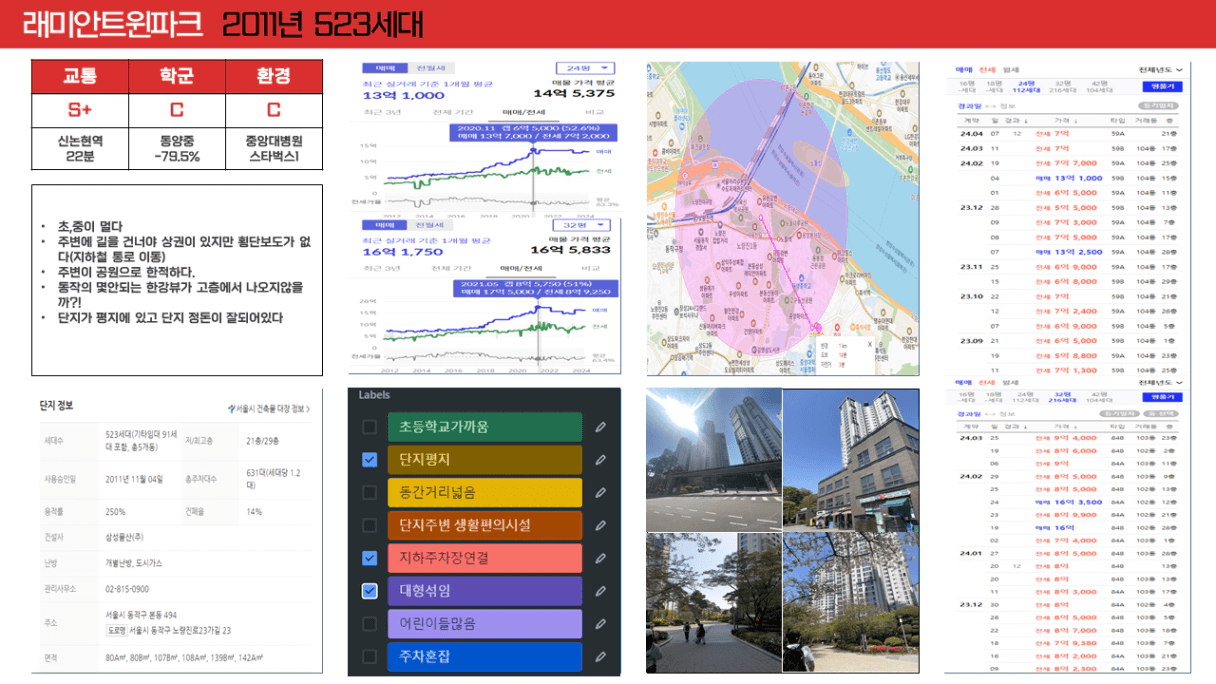The width and height of the screenshot is (1216, 684).
Task: Check the 어린이들많음 checkbox
Action: pos(370,624)
